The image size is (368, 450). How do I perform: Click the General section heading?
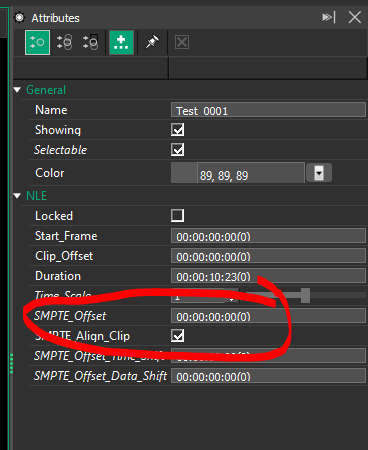(46, 90)
